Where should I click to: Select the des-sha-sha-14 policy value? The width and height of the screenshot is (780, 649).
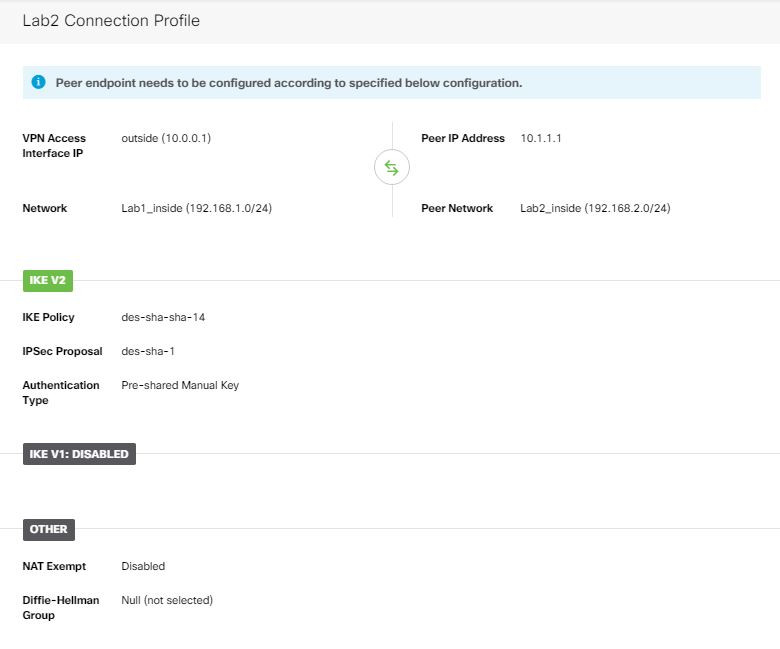[x=163, y=317]
